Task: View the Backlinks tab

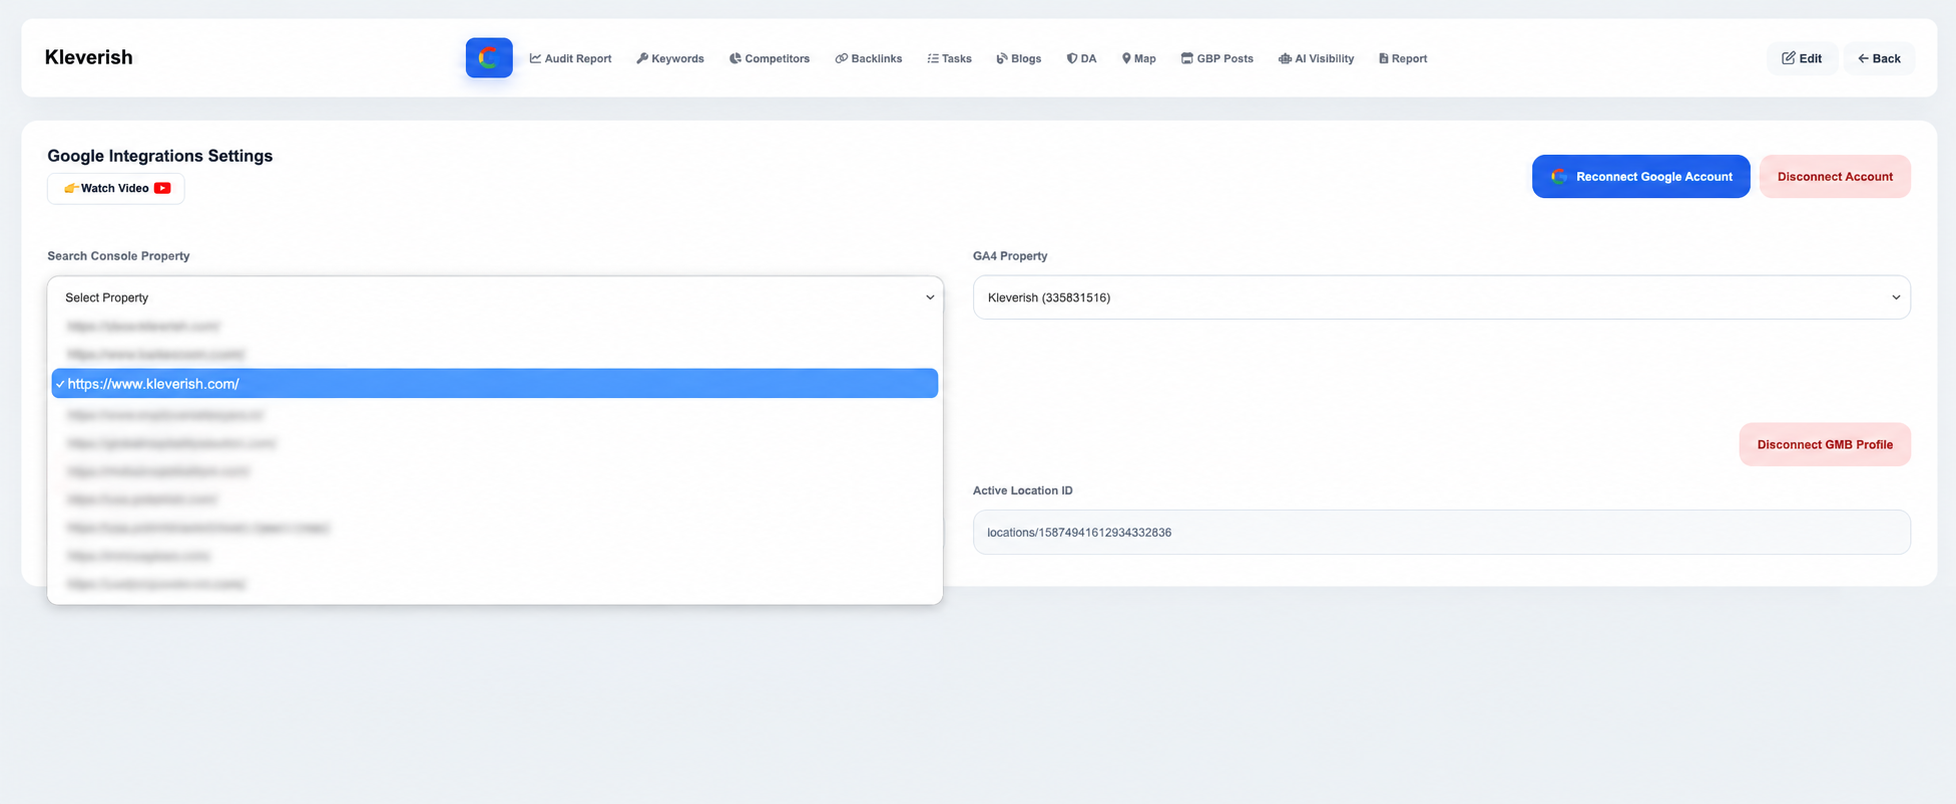Action: 868,59
